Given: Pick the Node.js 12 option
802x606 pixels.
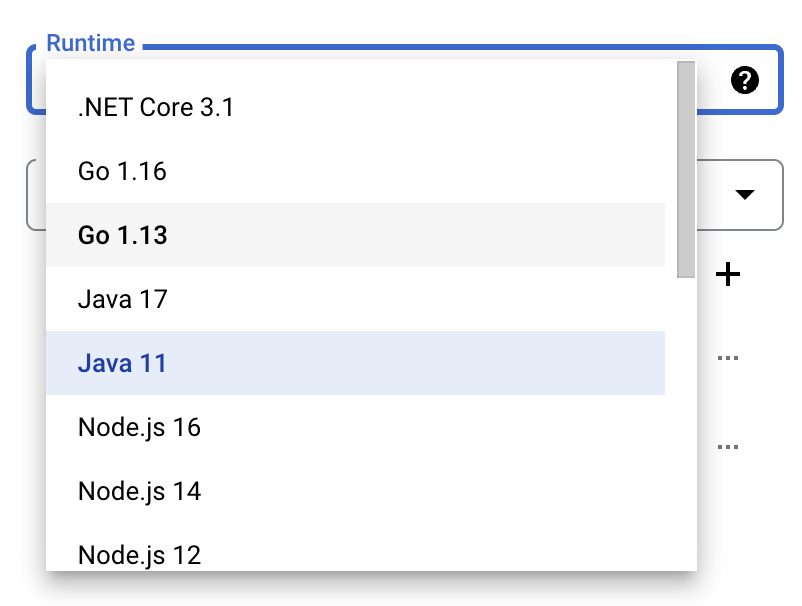Looking at the screenshot, I should (139, 554).
